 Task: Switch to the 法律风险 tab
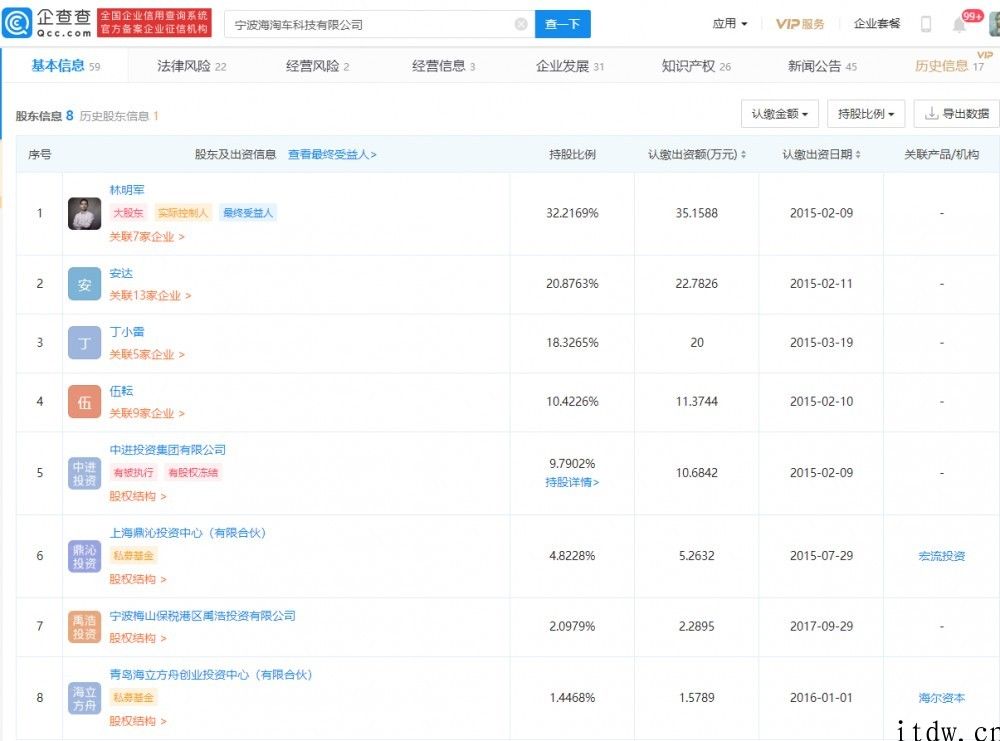click(191, 66)
